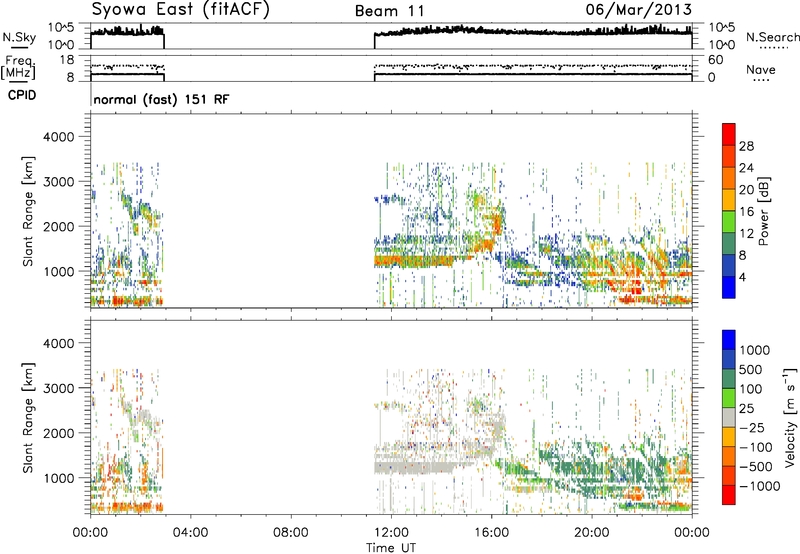The height and width of the screenshot is (554, 800).
Task: Click '3000' on velocity panel range axis
Action: tap(58, 388)
